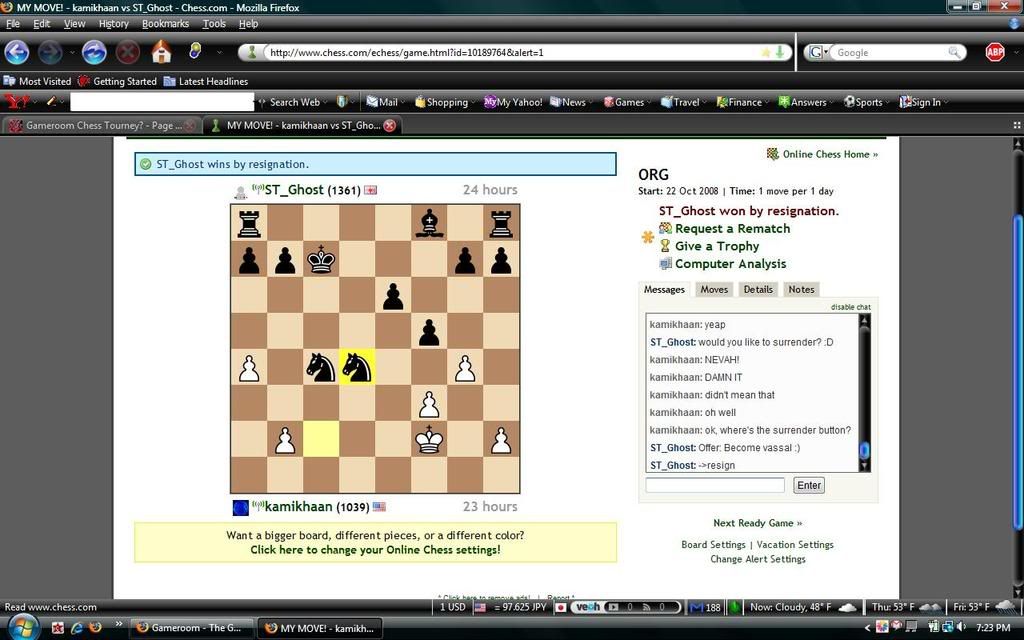Open the Bookmarks menu
Screen dimensions: 1024x640
click(x=165, y=24)
